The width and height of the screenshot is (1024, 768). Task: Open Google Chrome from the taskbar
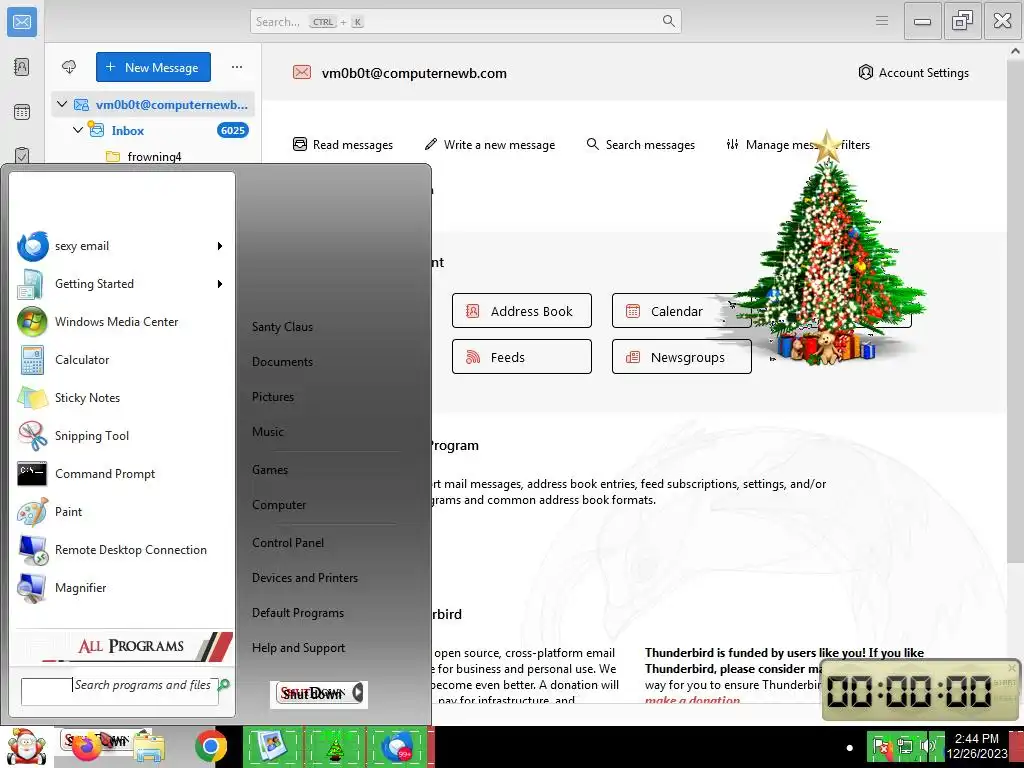210,746
